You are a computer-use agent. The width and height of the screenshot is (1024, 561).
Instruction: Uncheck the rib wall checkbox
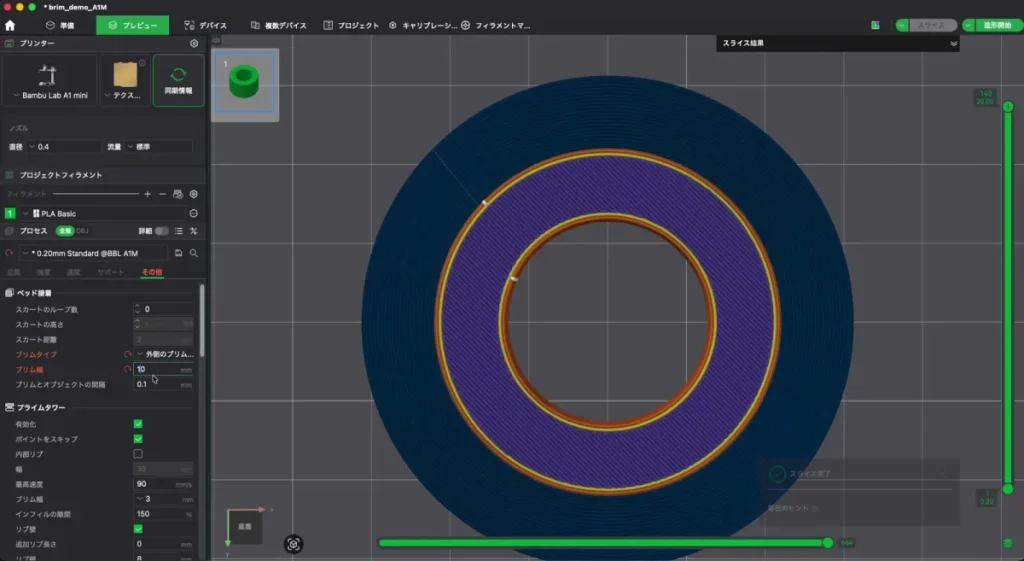coord(138,529)
